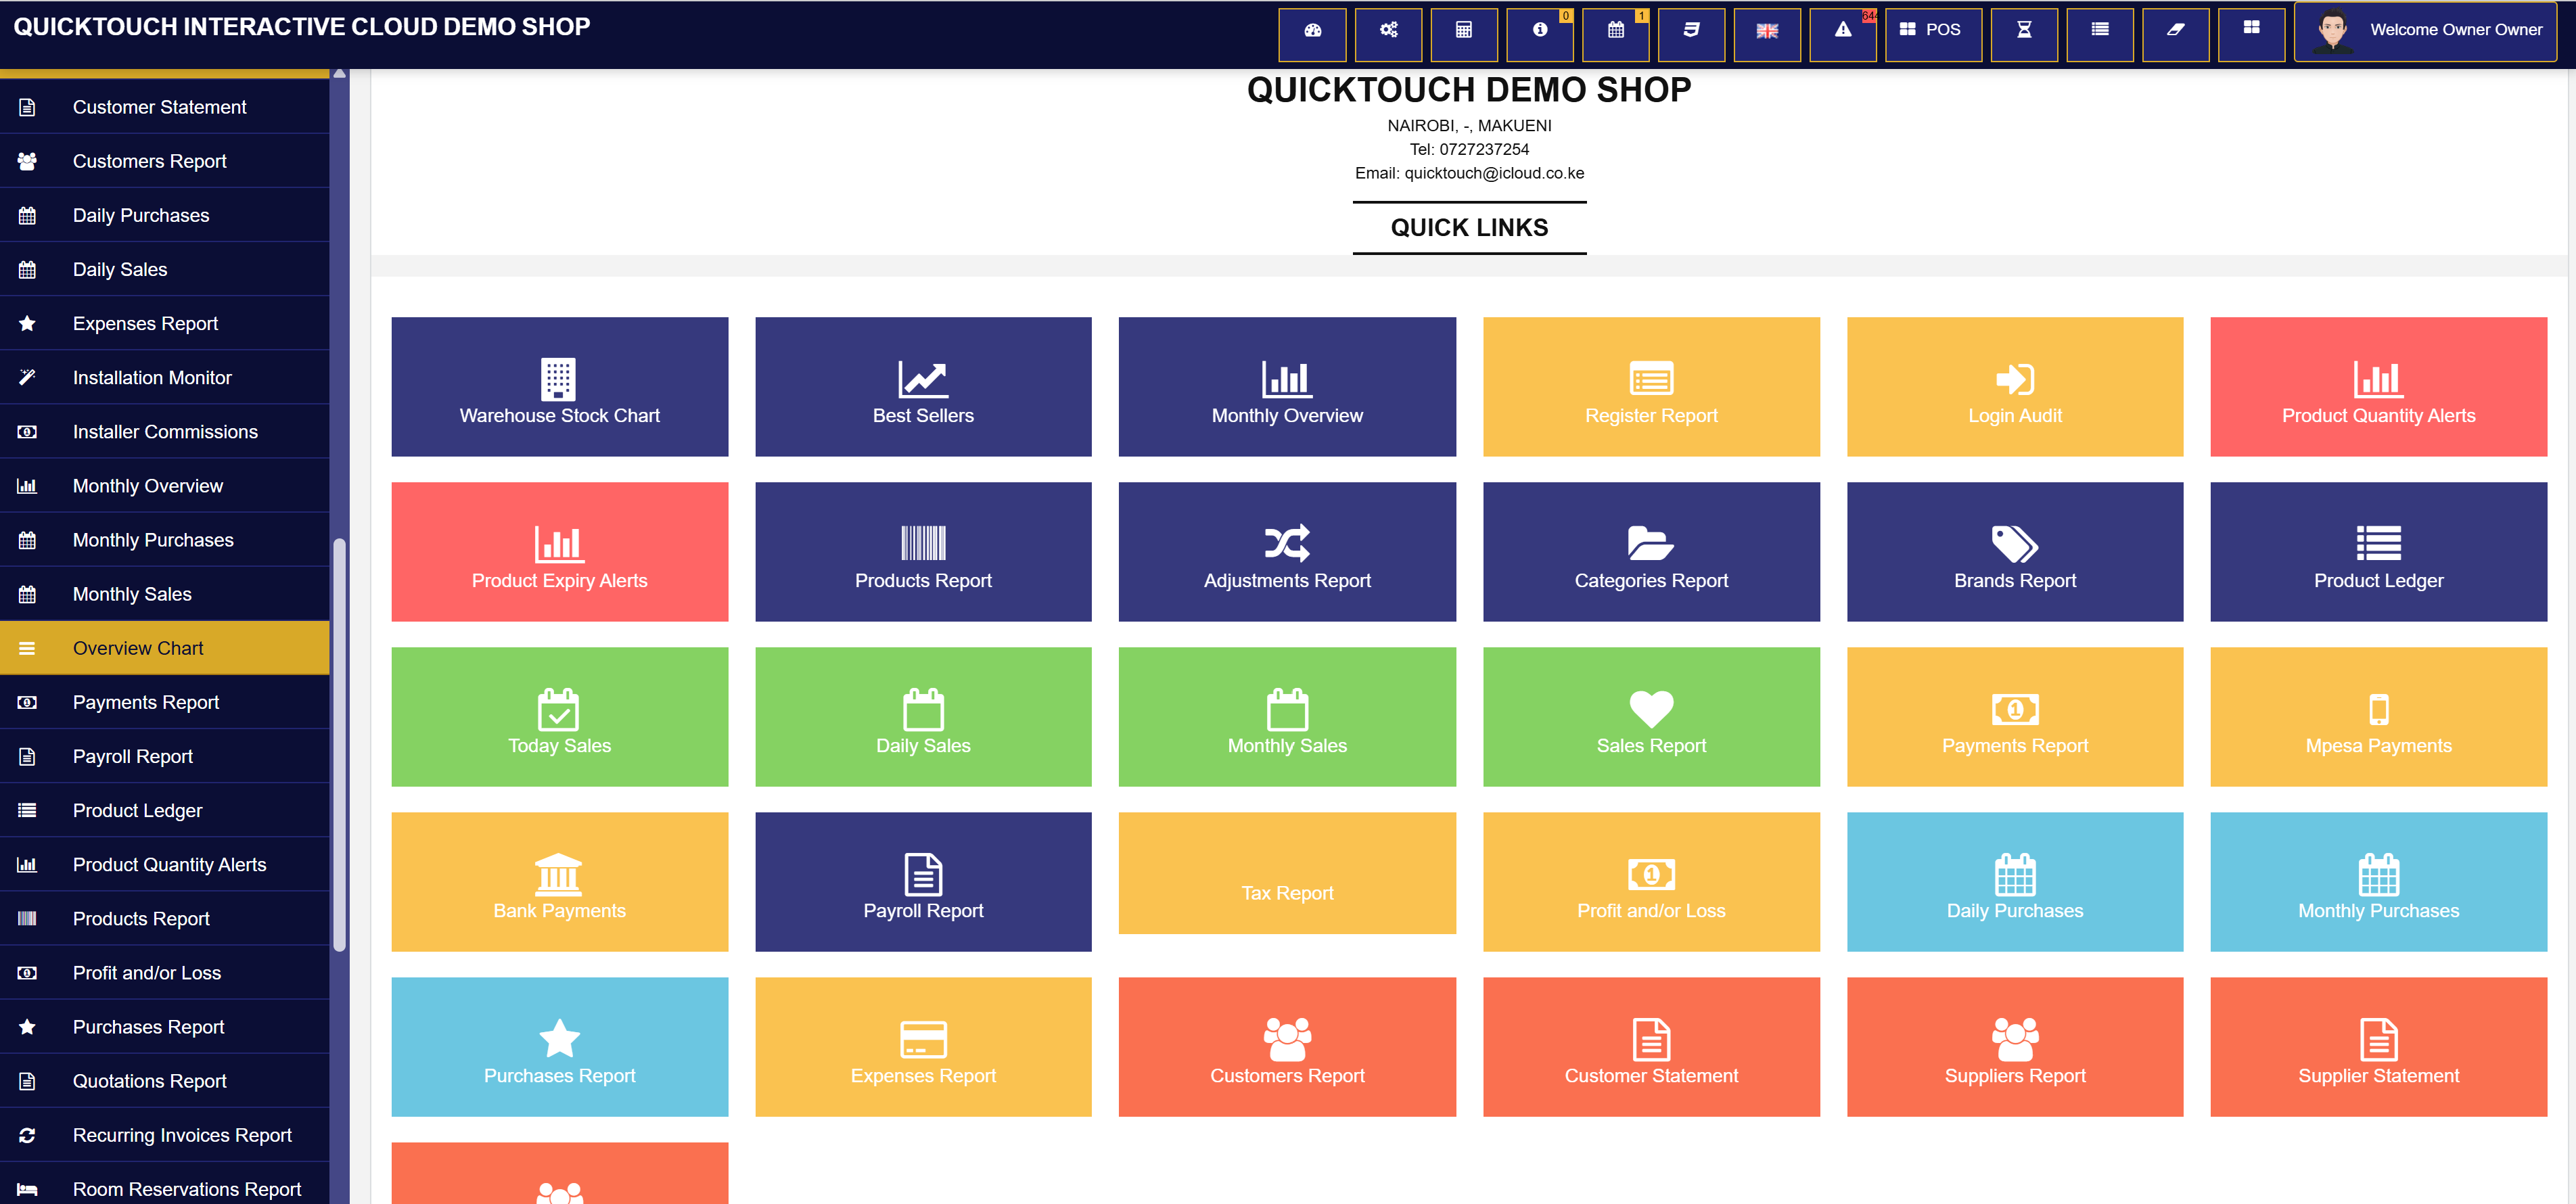
Task: Click the info notifications icon
Action: point(1540,34)
